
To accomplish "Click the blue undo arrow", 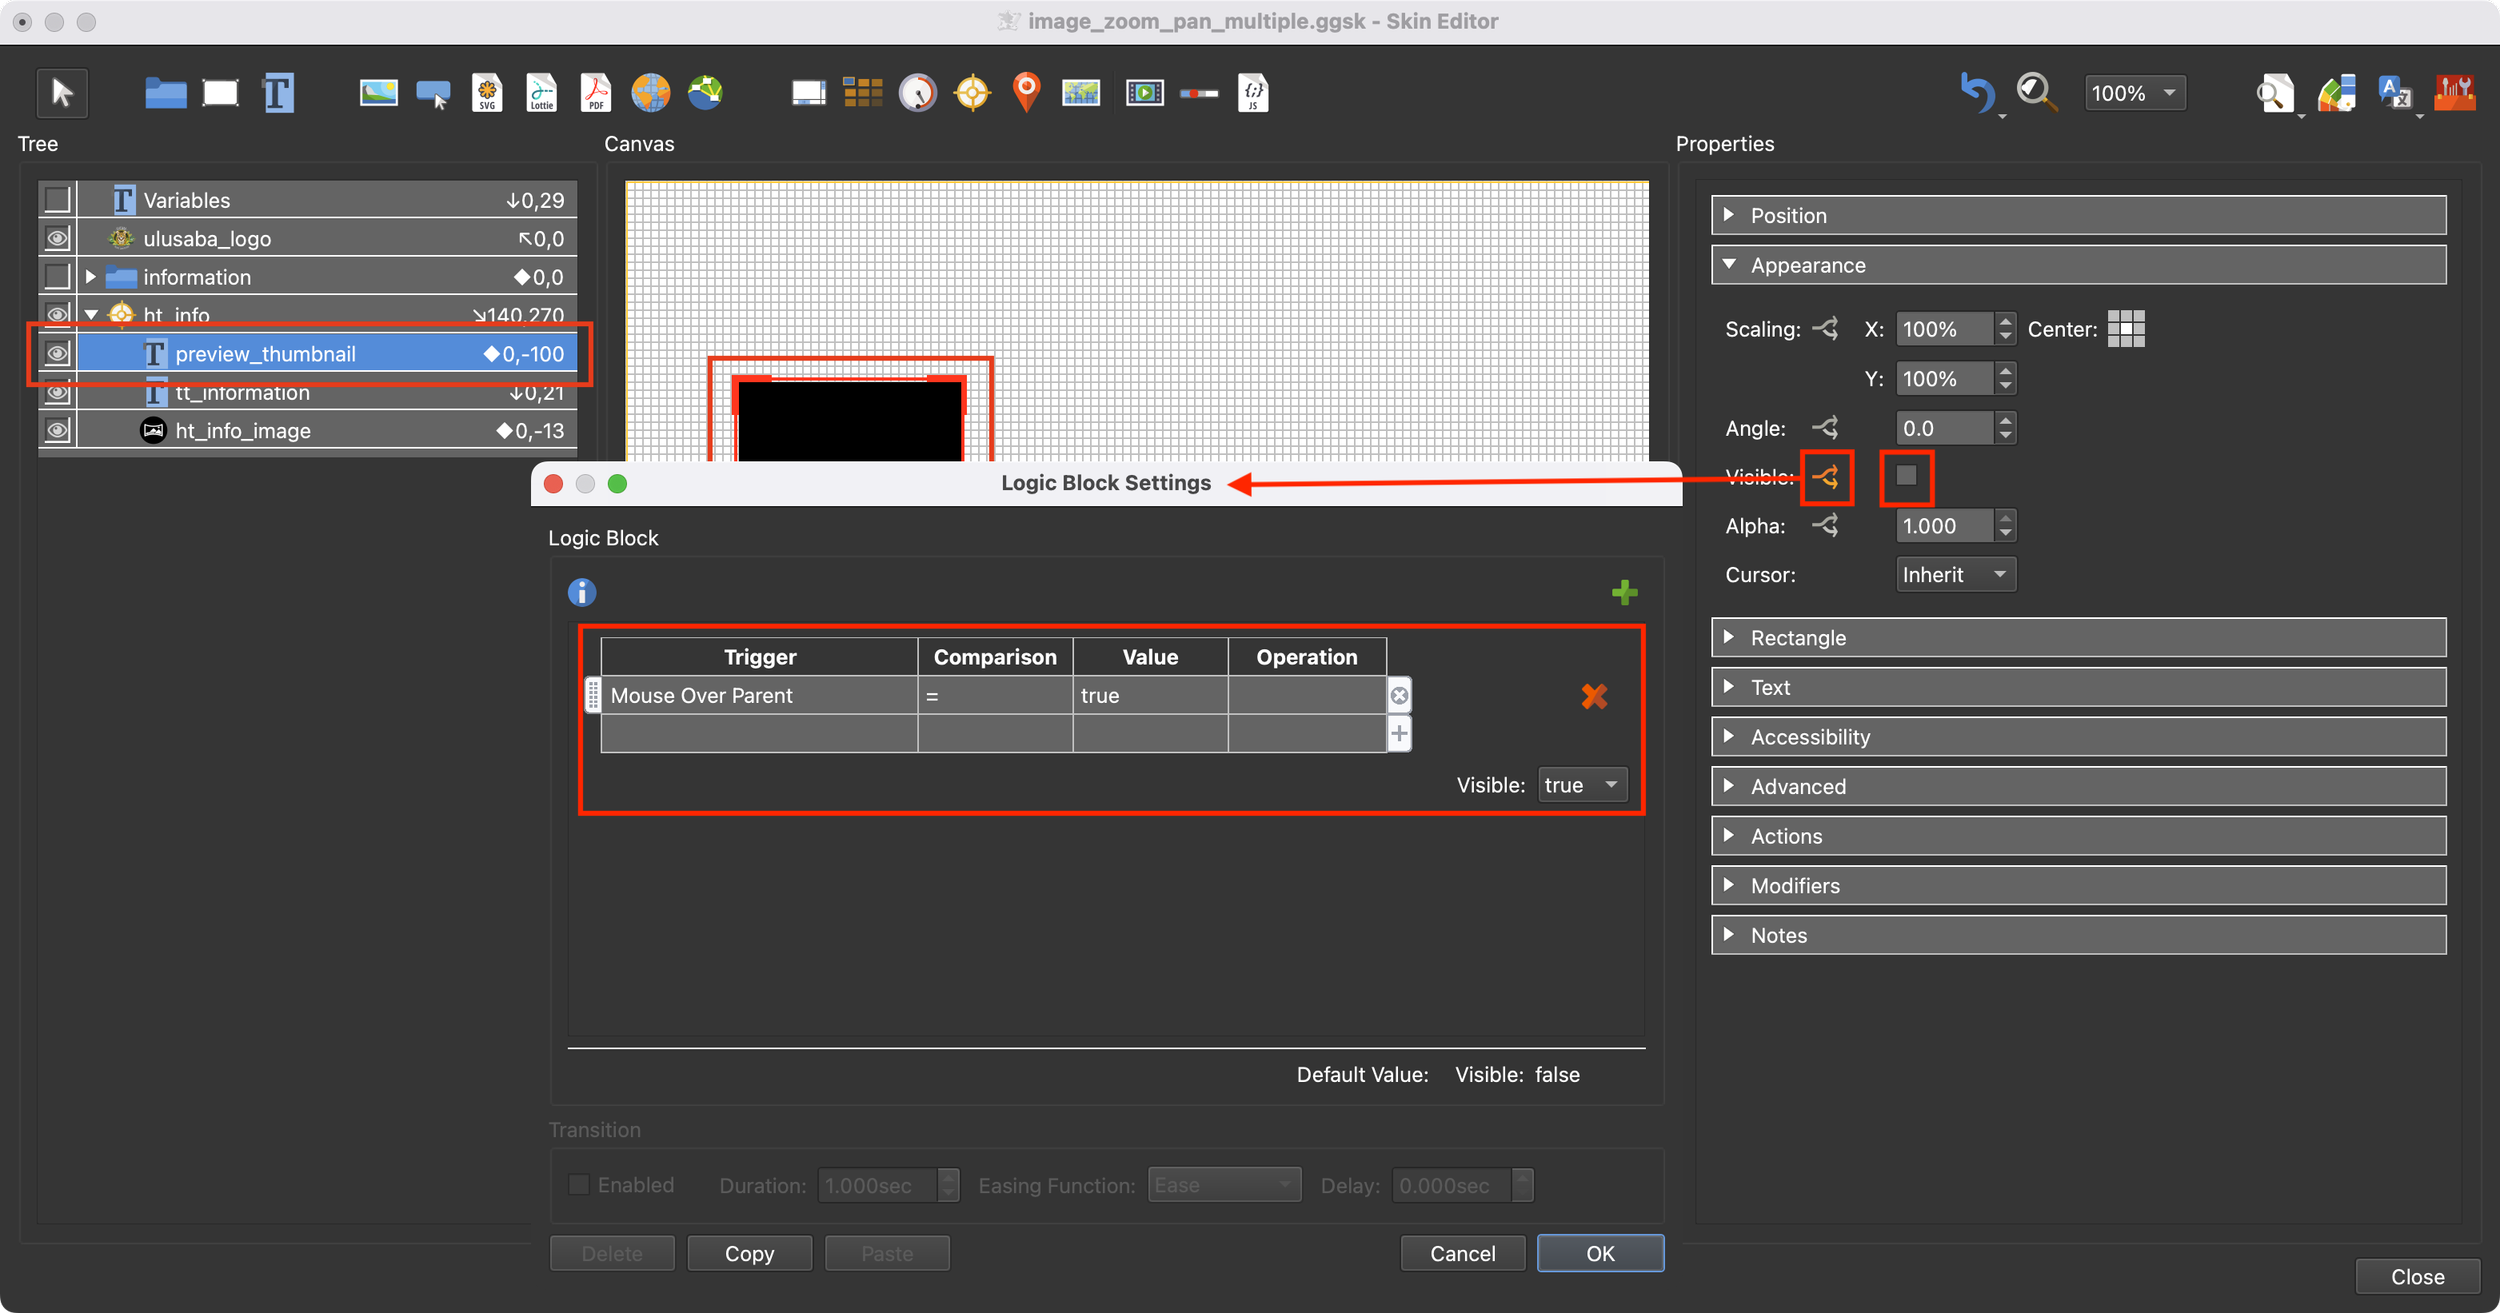I will pyautogui.click(x=1977, y=93).
